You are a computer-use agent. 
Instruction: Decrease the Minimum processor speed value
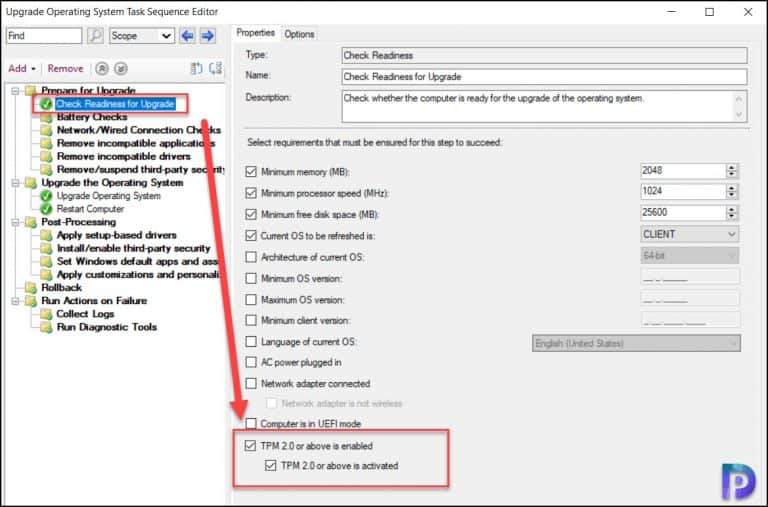tap(732, 195)
